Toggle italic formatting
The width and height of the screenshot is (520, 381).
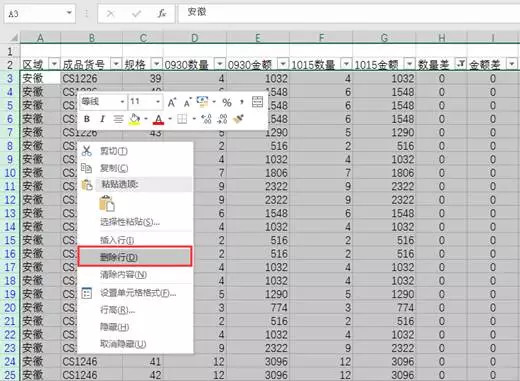(x=102, y=119)
